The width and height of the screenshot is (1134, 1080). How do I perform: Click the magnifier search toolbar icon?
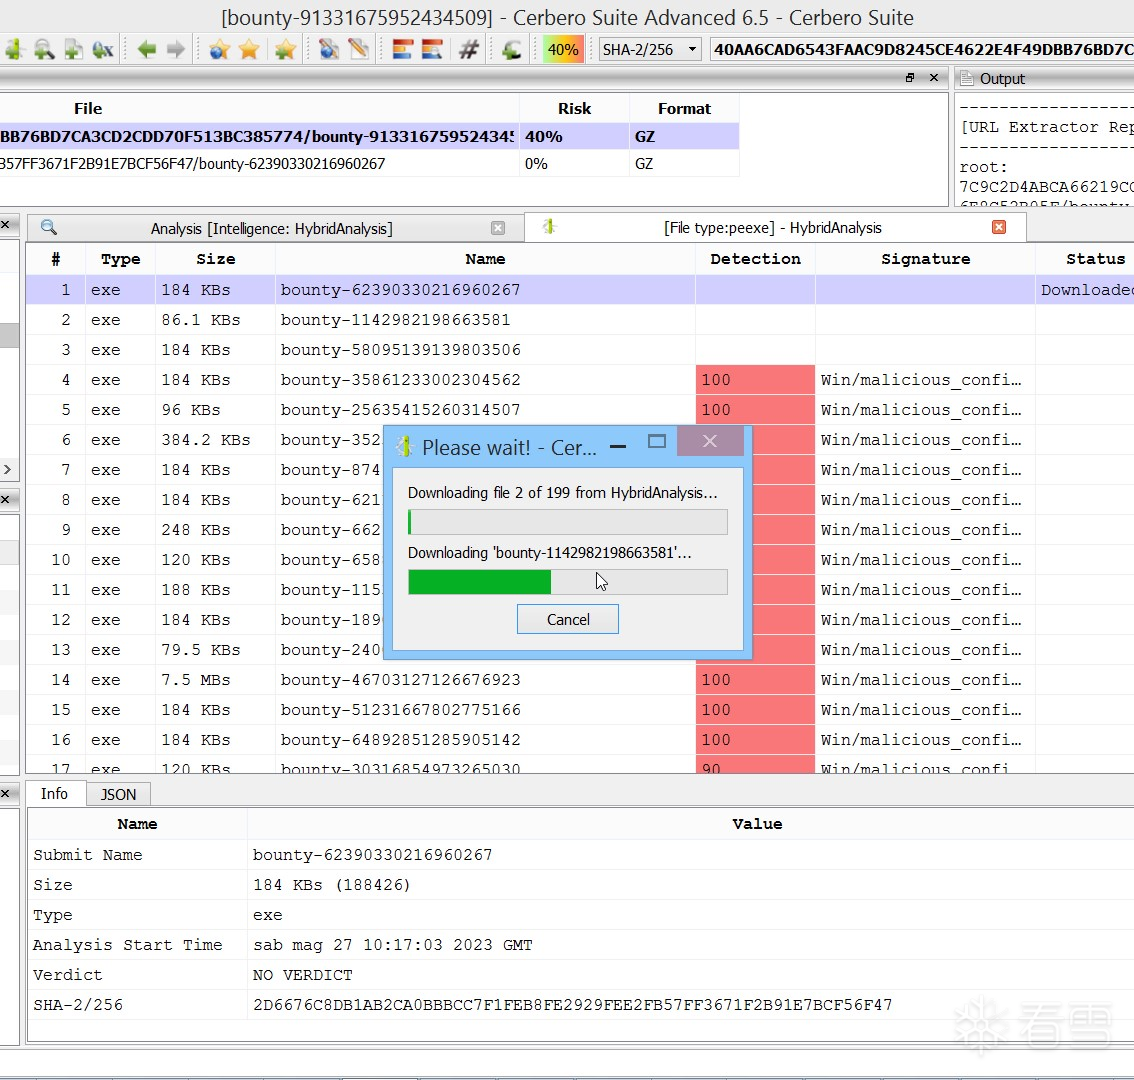(43, 49)
